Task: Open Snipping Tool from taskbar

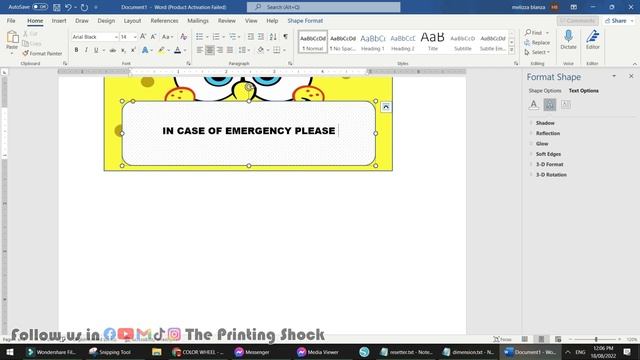Action: pos(110,352)
